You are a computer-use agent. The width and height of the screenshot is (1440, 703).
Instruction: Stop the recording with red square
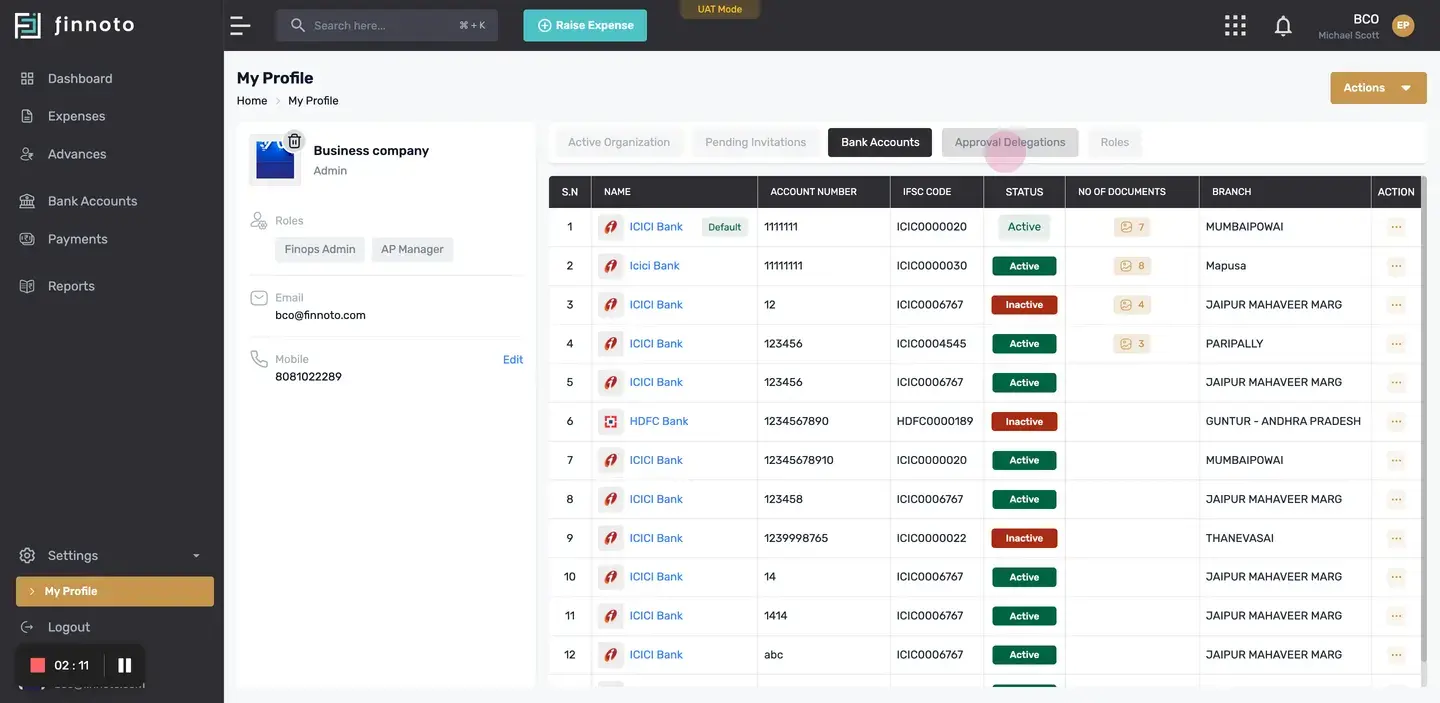tap(38, 665)
